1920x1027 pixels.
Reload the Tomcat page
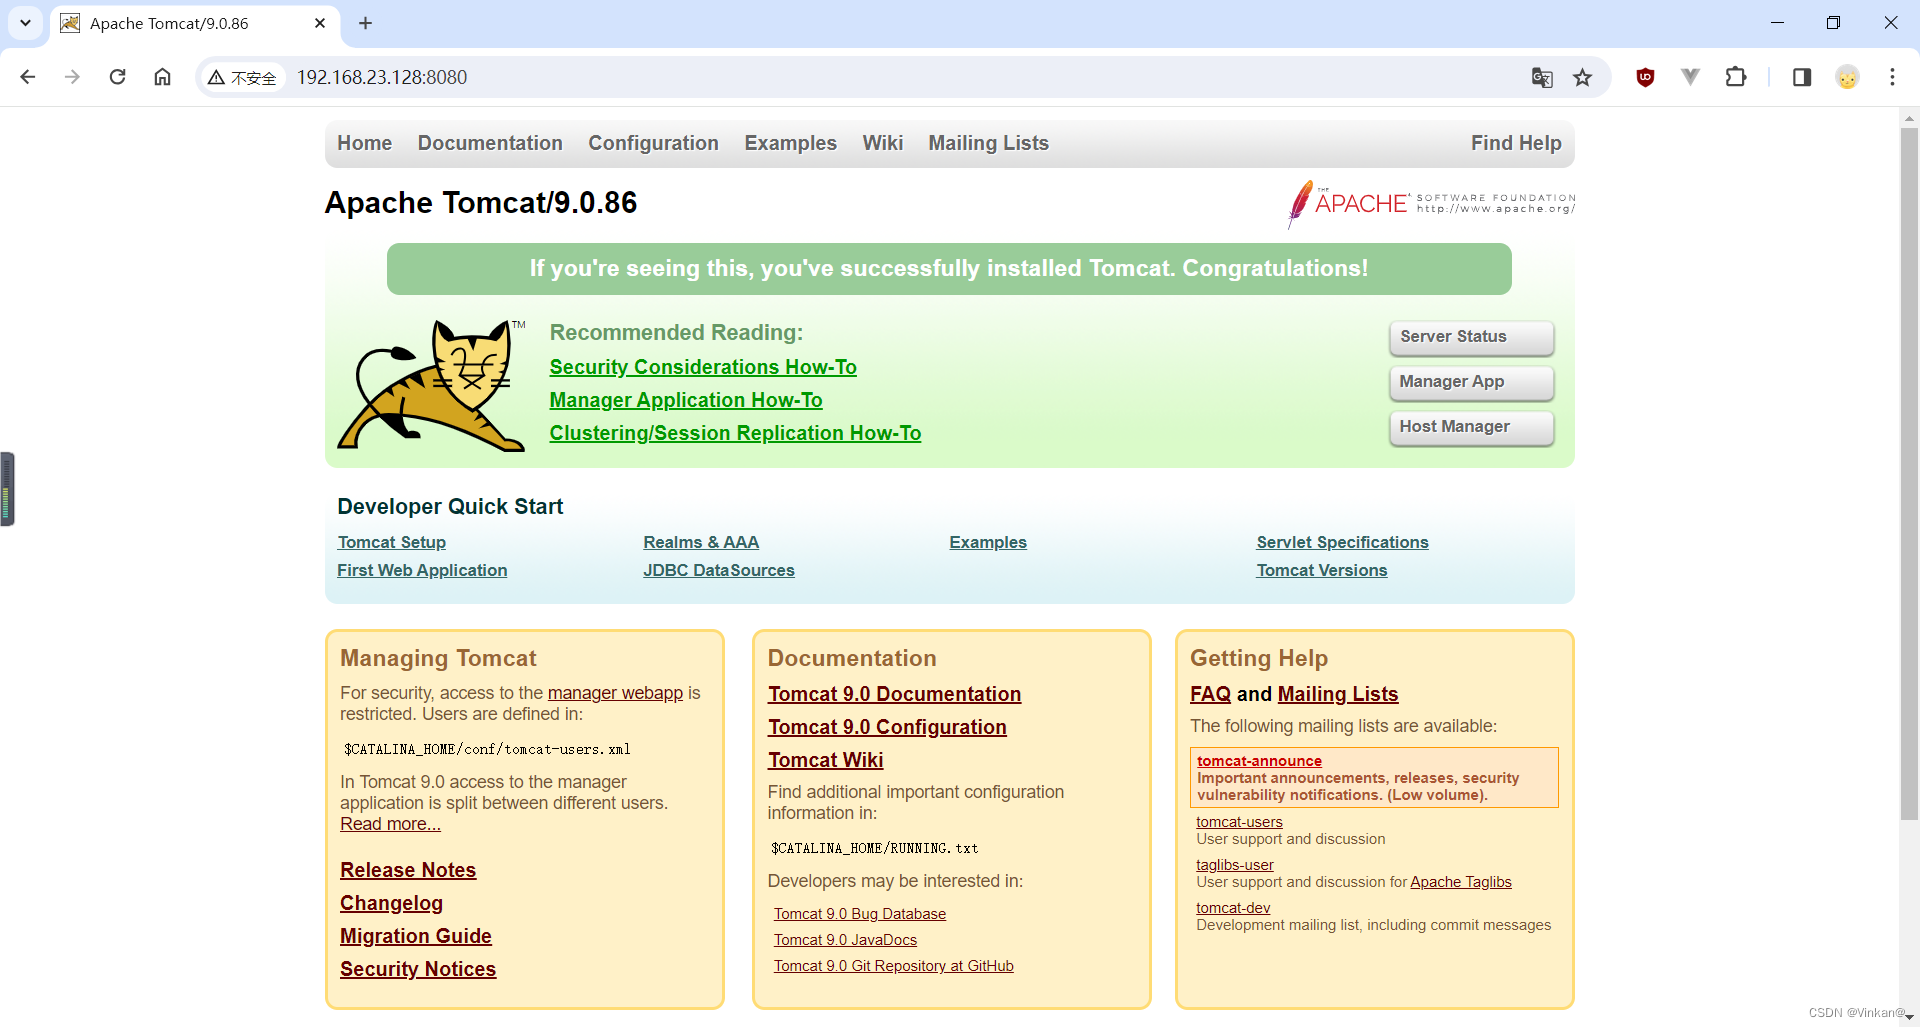coord(117,77)
